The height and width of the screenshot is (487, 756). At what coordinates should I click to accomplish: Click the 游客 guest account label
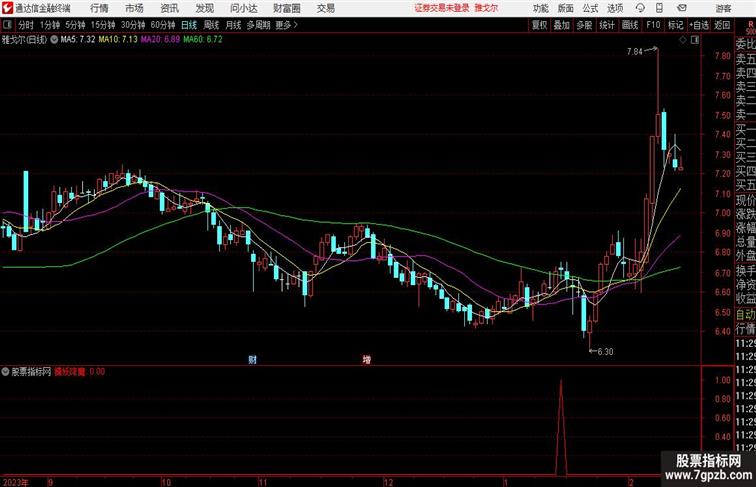point(723,8)
